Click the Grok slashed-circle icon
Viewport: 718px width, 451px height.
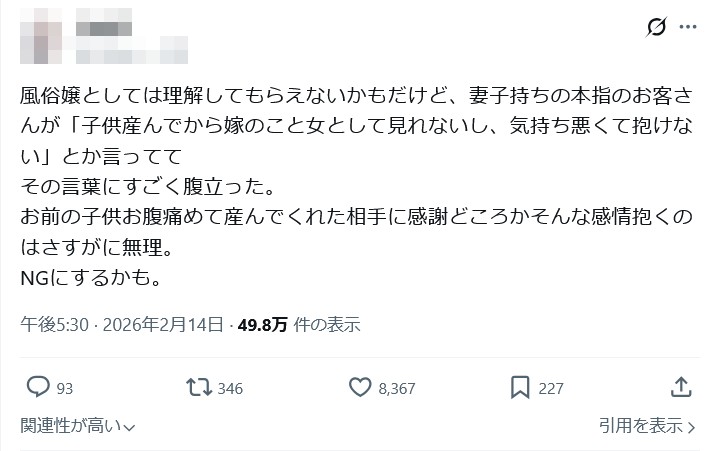click(x=657, y=27)
